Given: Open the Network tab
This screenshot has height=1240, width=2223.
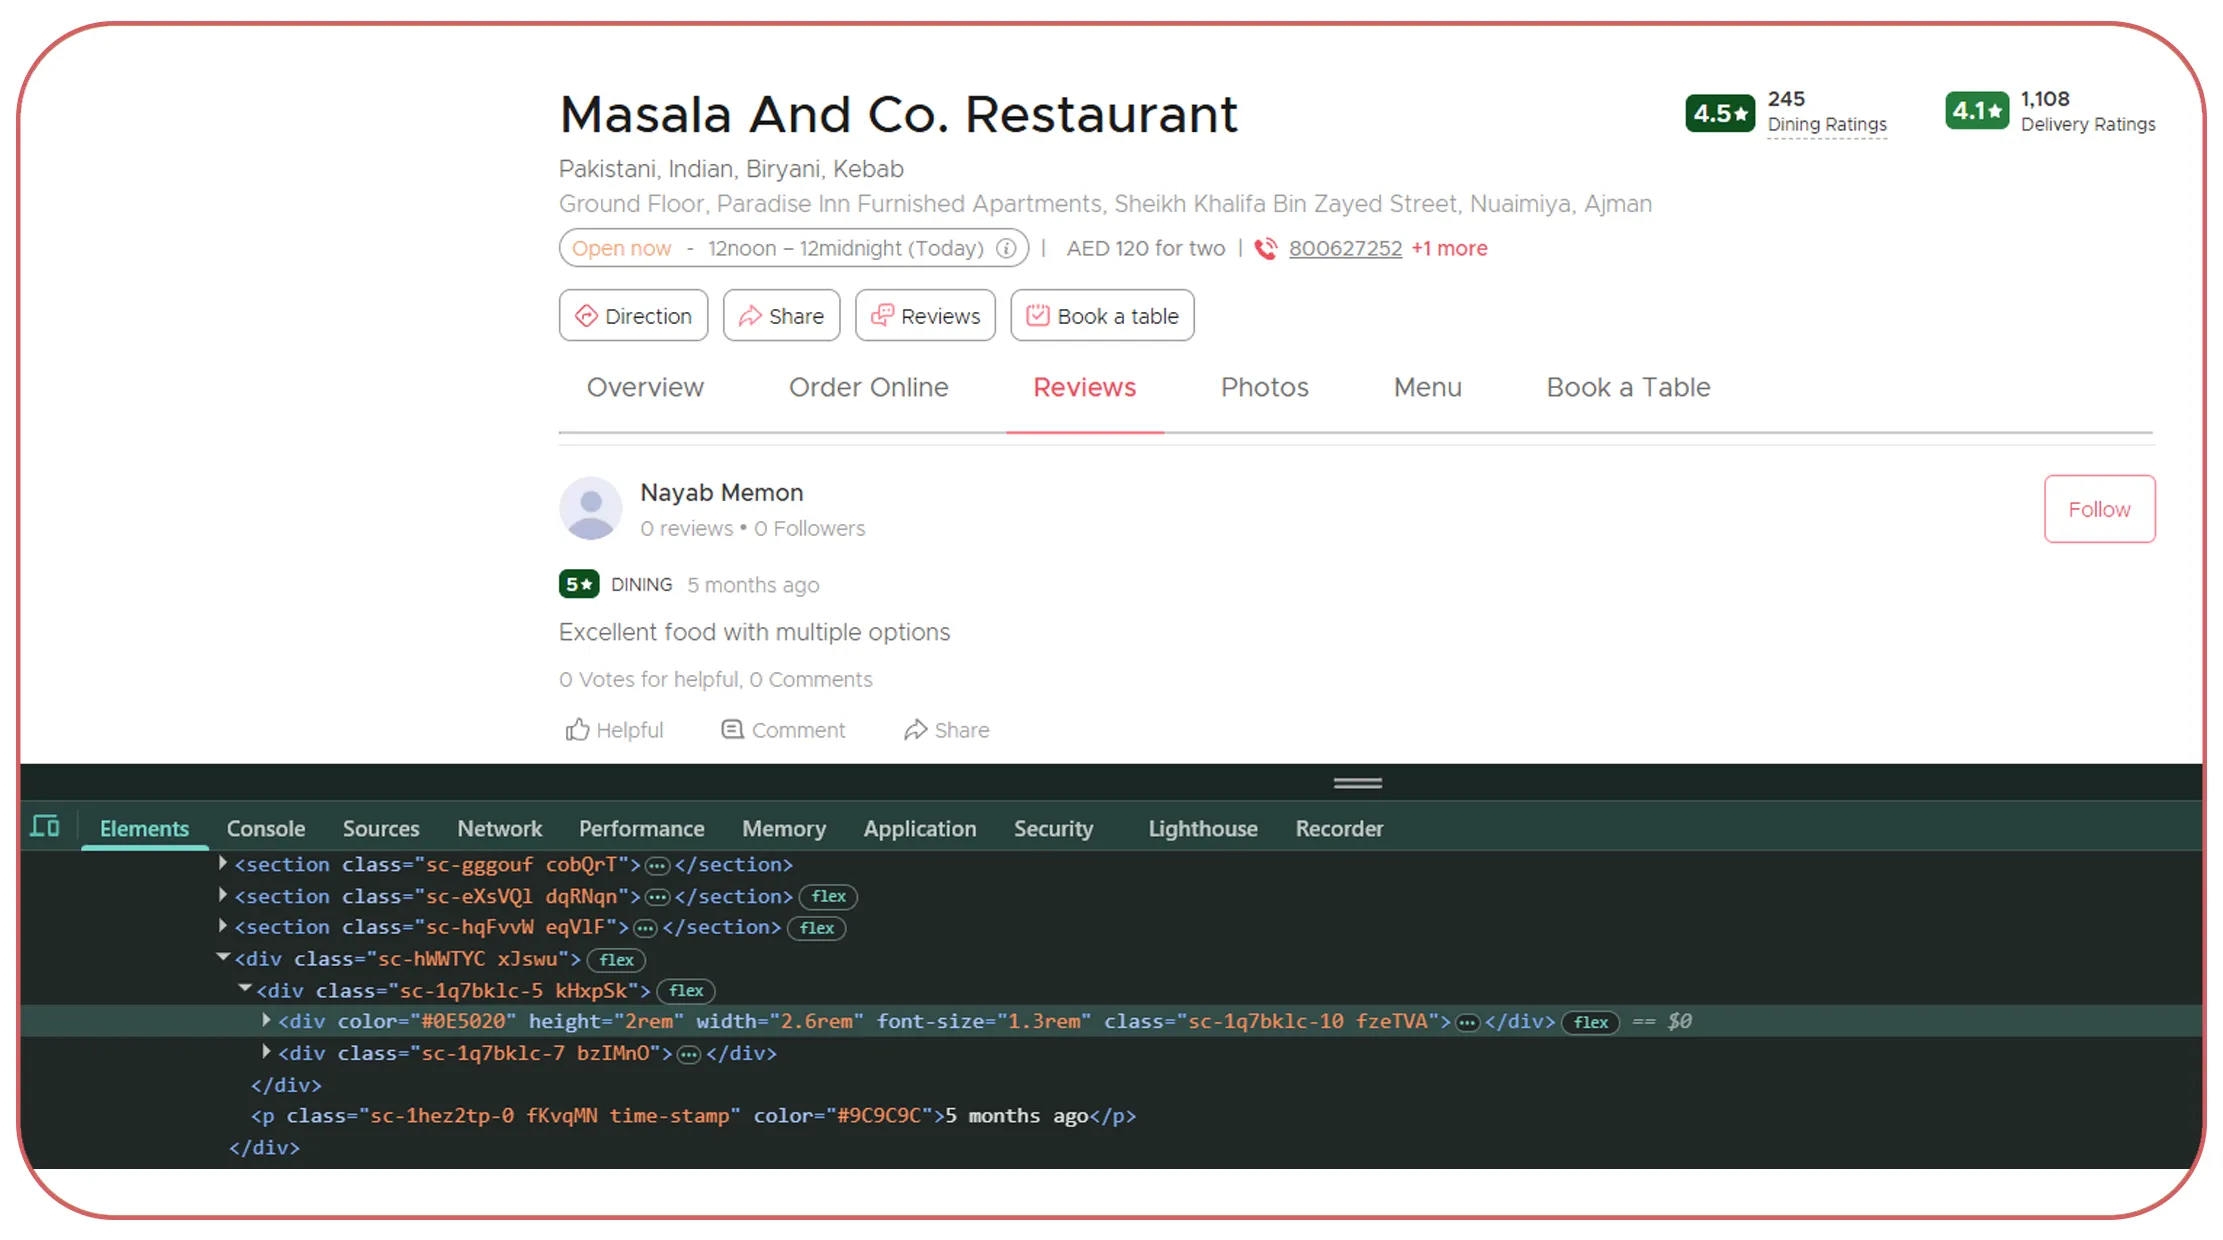Looking at the screenshot, I should 499,829.
